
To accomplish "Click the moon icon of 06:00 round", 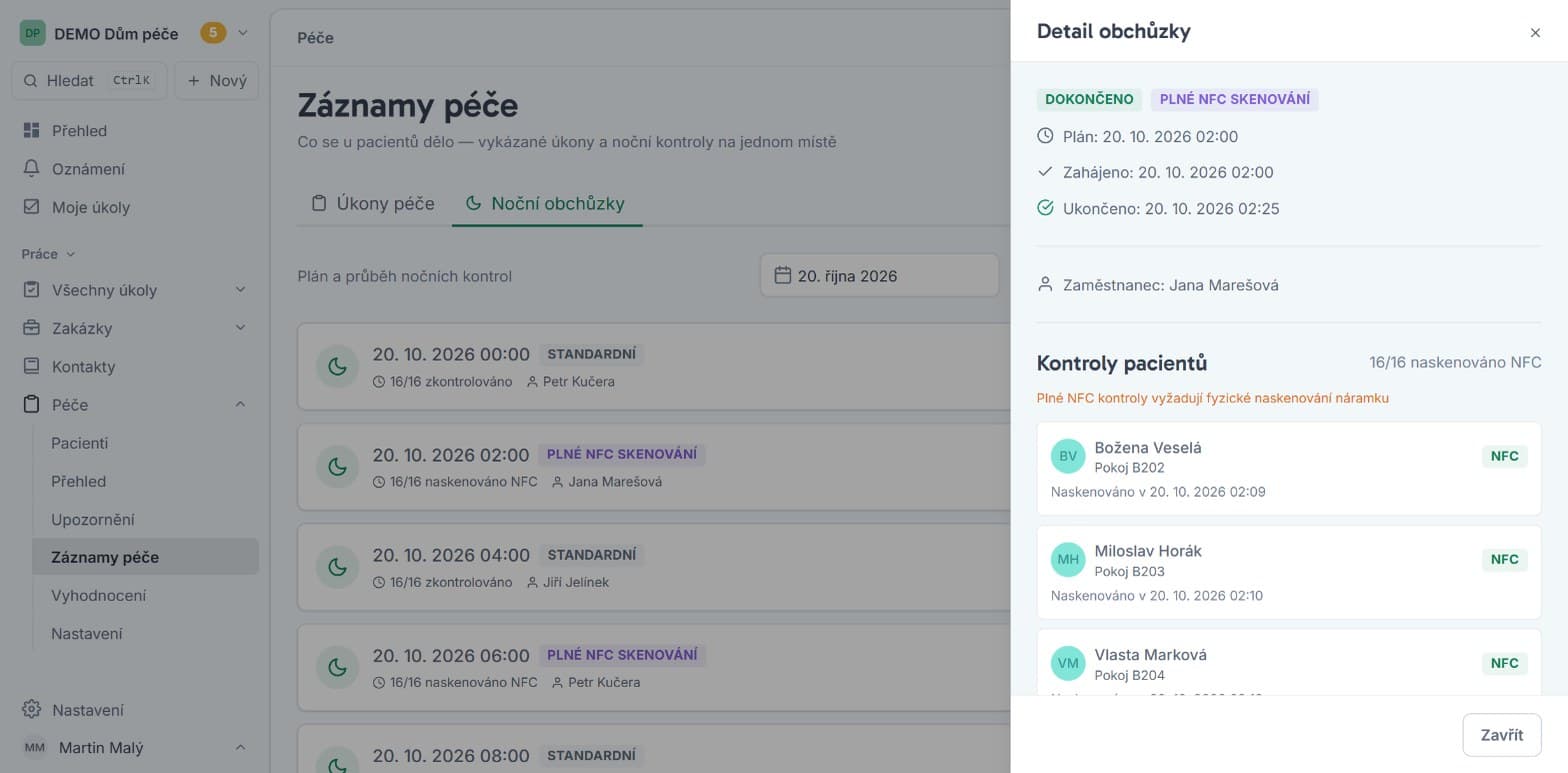I will tap(338, 667).
